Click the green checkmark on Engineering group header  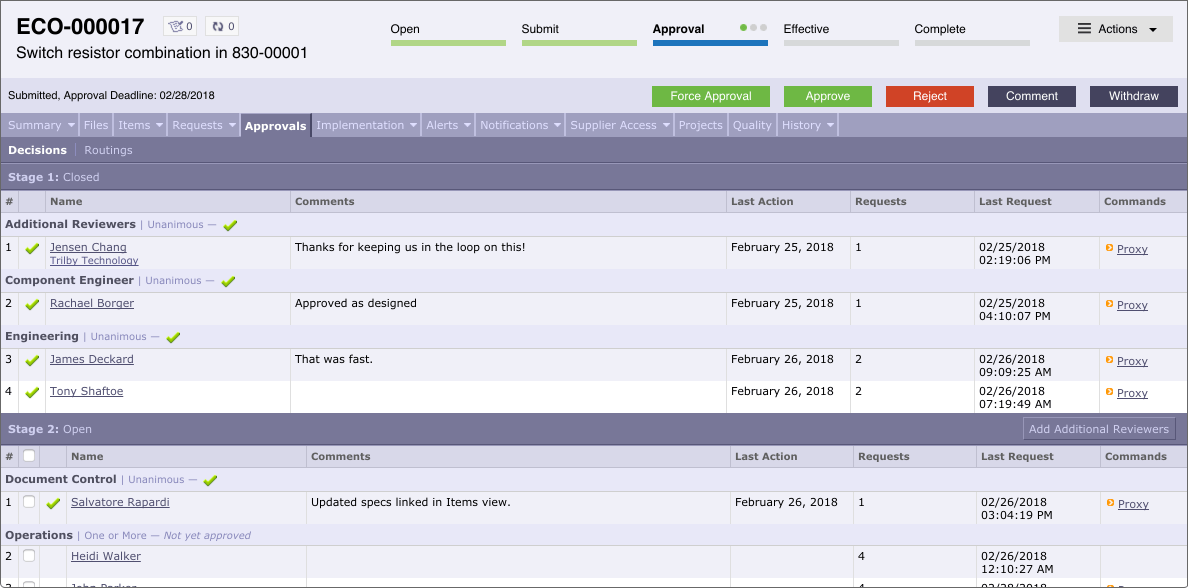point(173,337)
